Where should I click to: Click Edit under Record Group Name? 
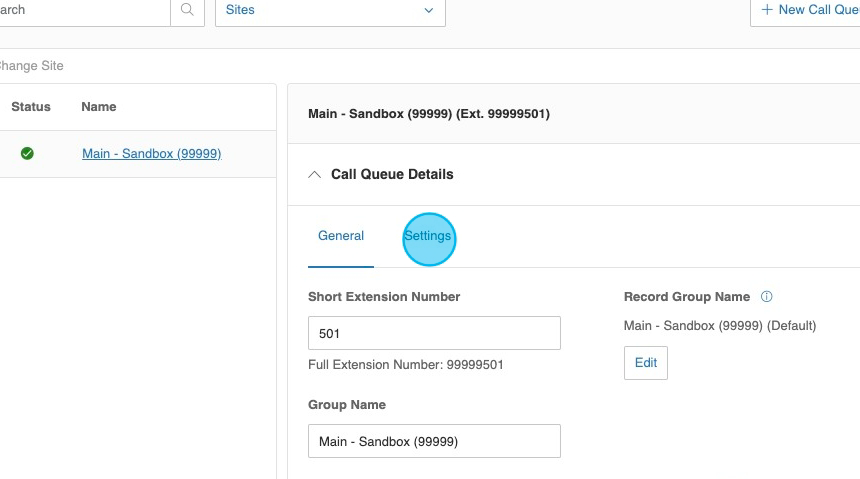[x=645, y=363]
